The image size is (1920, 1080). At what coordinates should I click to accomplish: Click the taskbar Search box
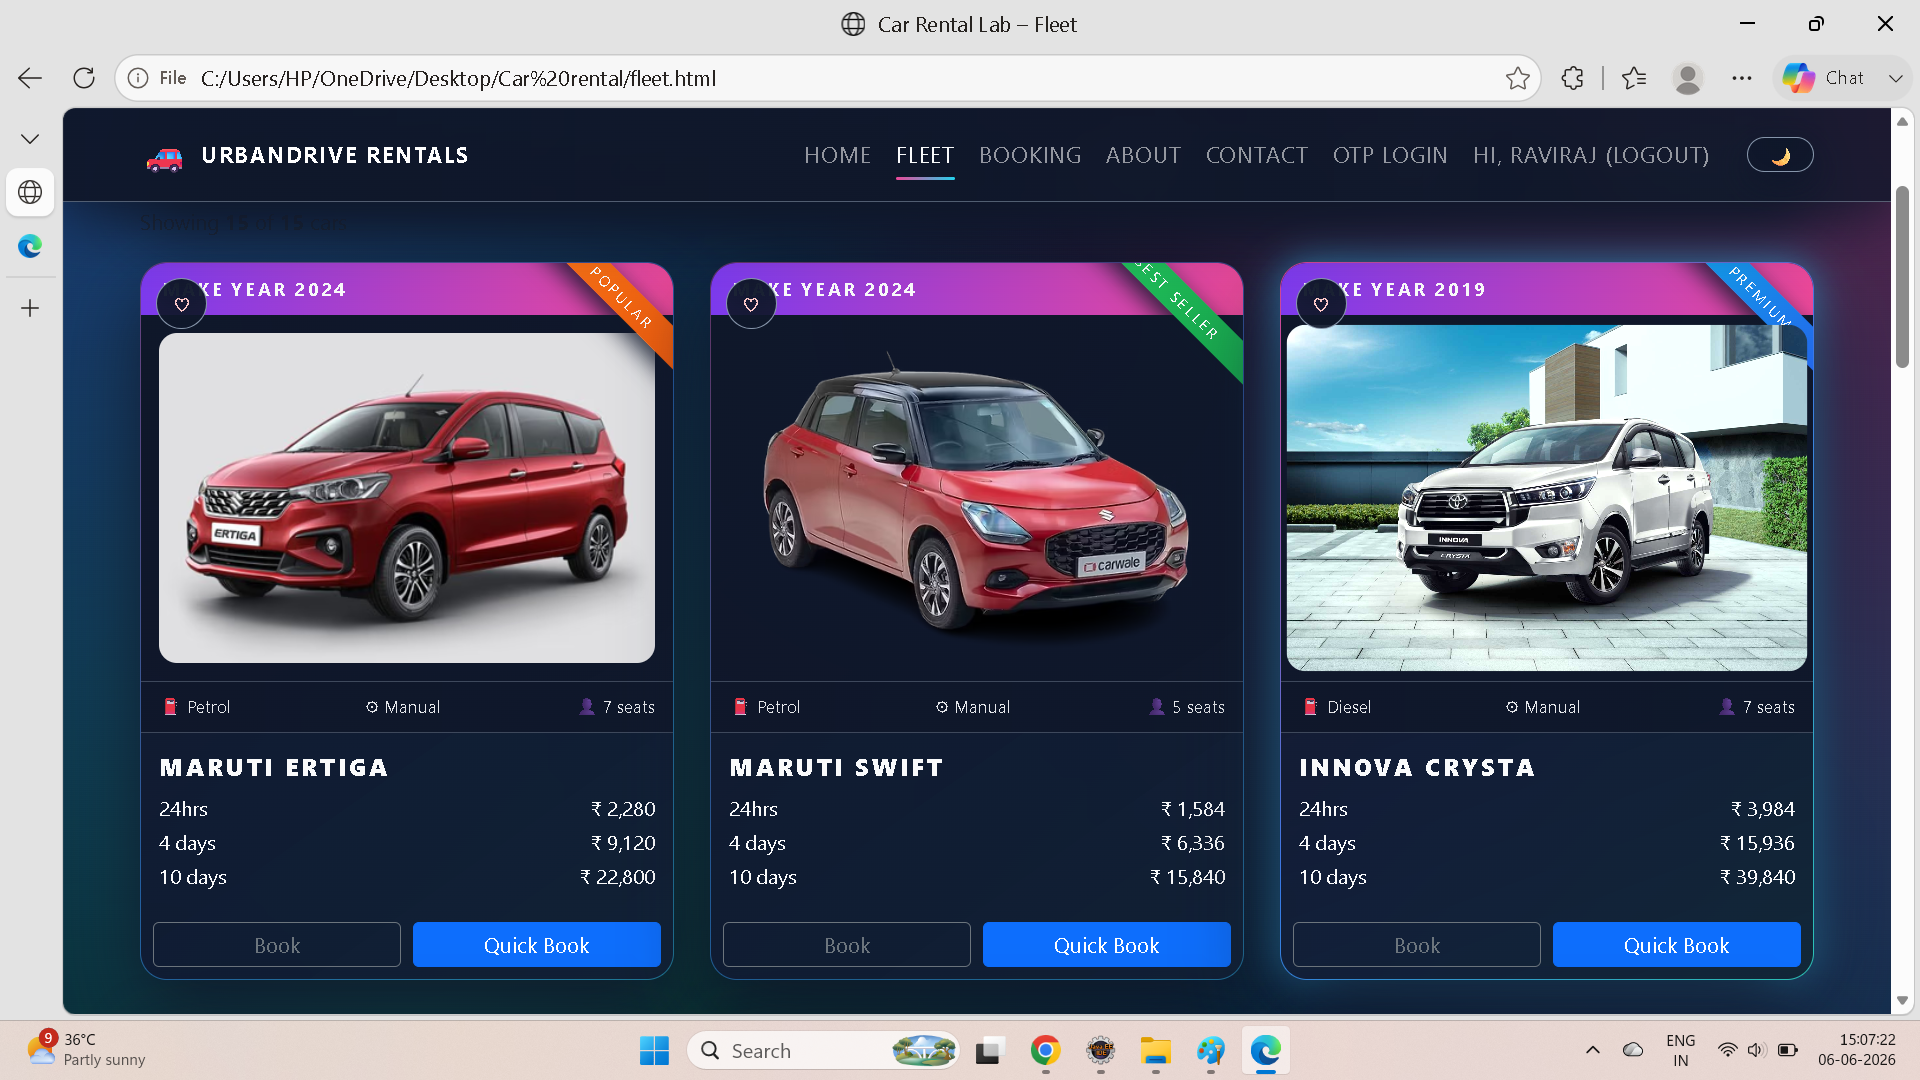822,1051
